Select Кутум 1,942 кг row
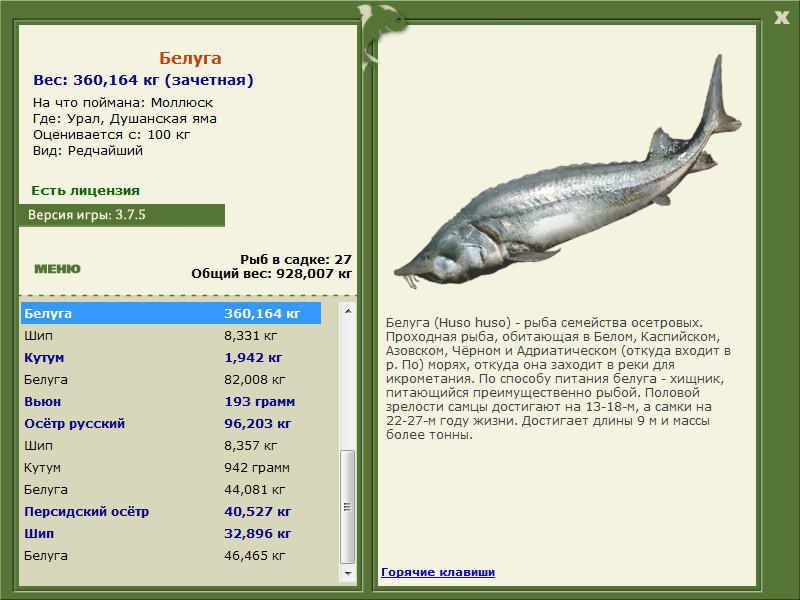 pyautogui.click(x=171, y=357)
